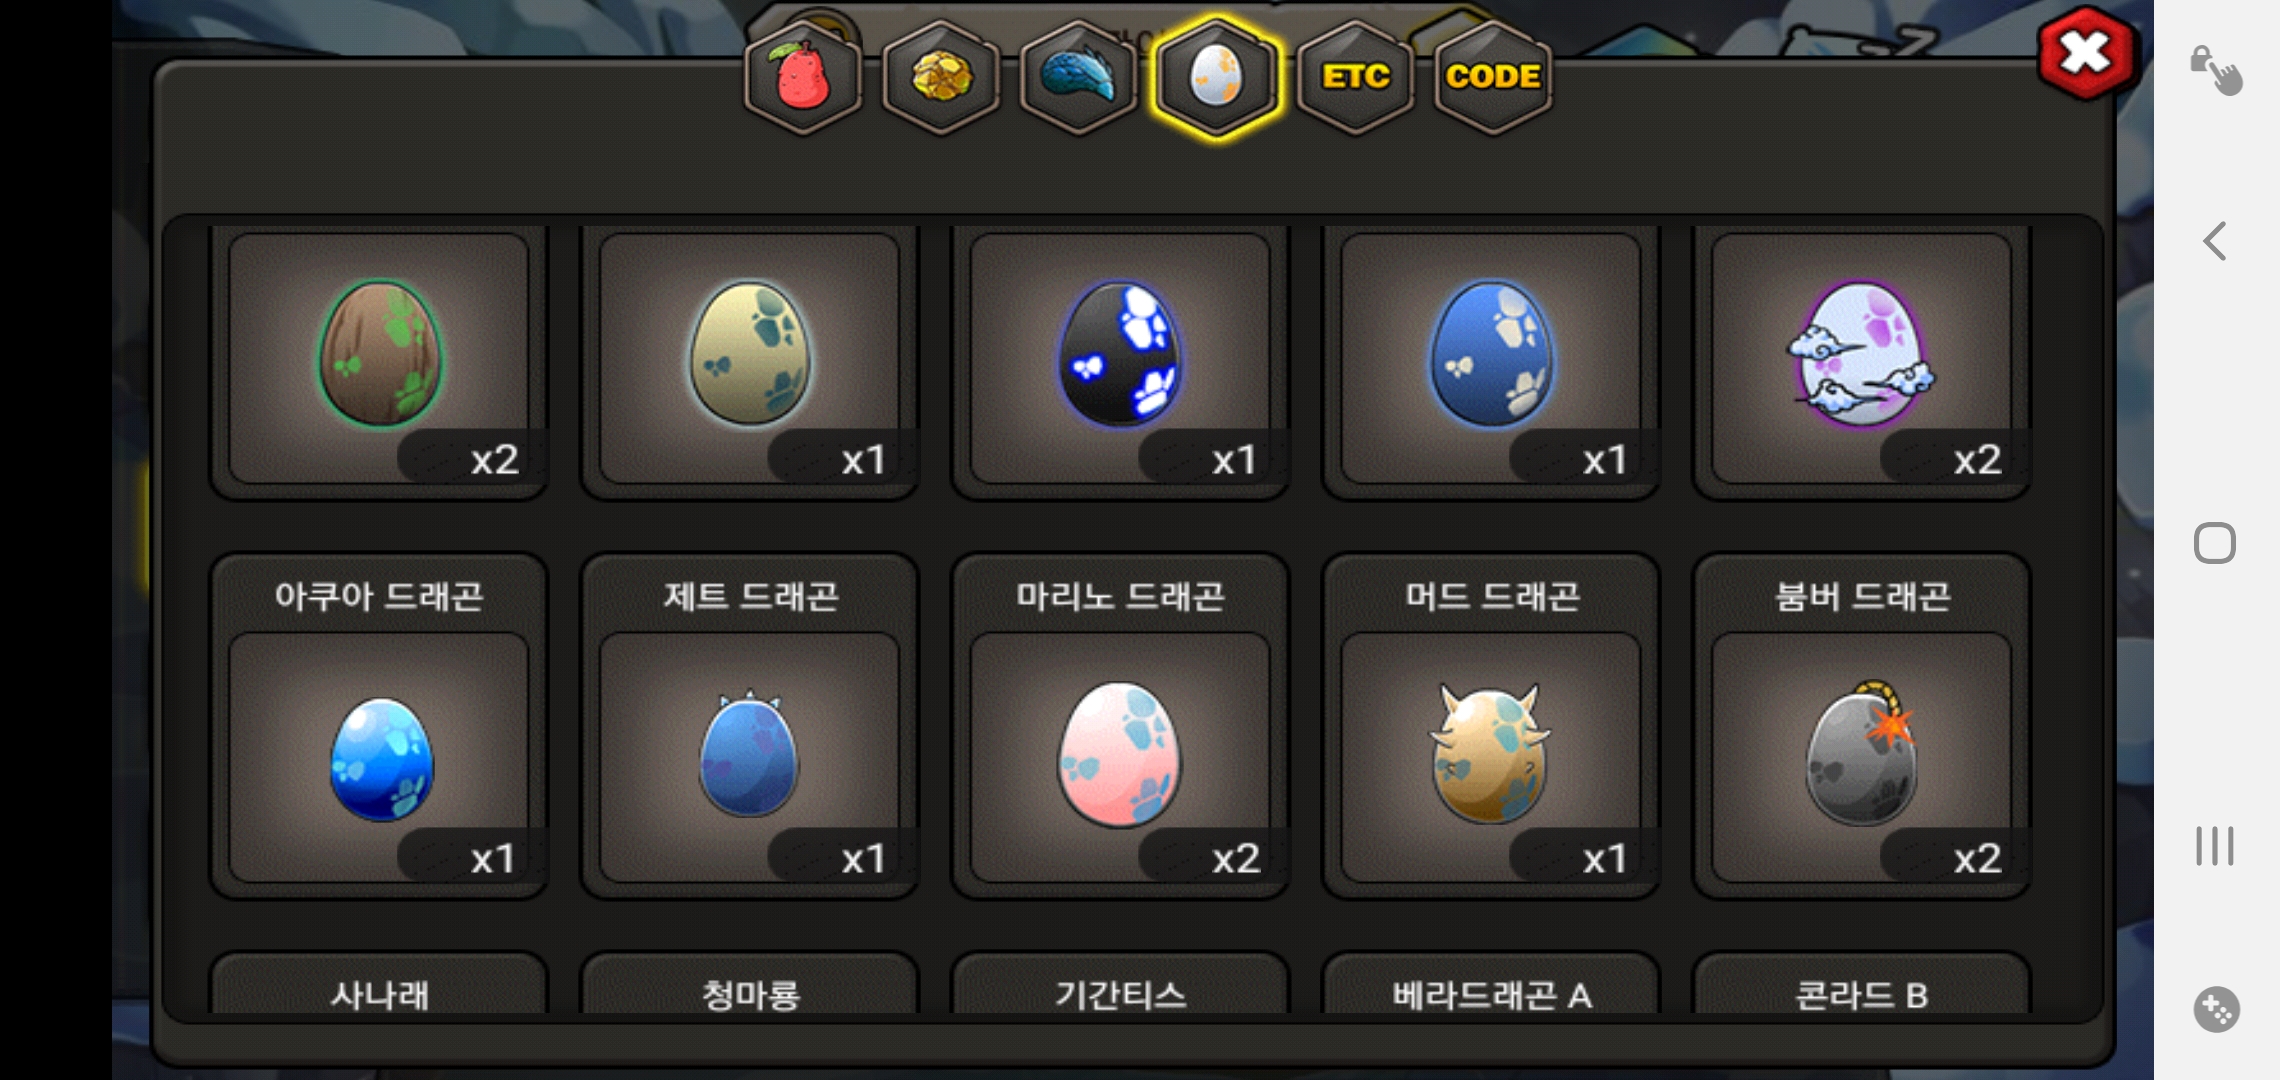2280x1080 pixels.
Task: Tap the 베라드래곤 A egg label
Action: coord(1491,995)
